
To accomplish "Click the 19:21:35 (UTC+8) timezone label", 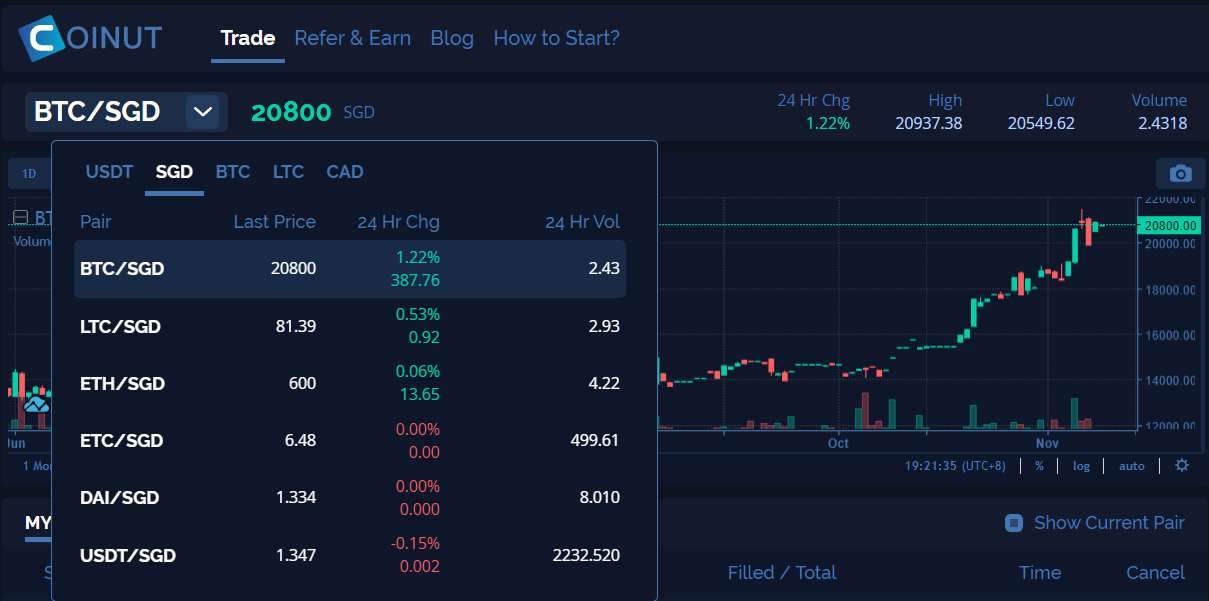I will point(955,466).
